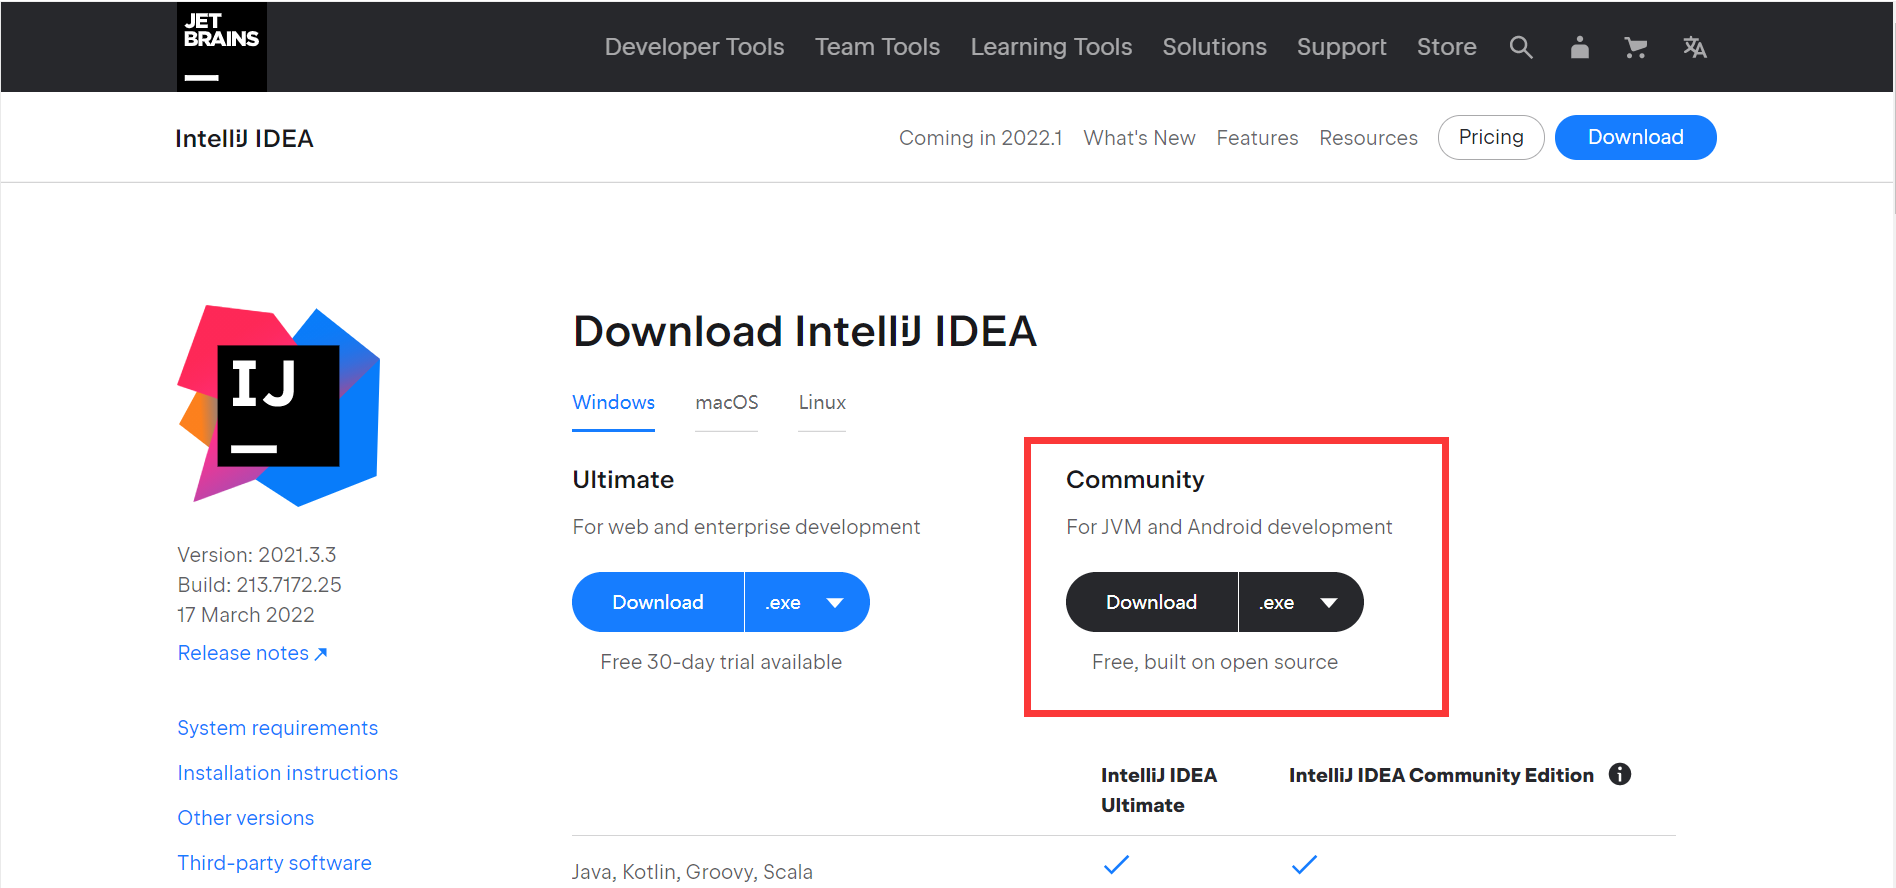Click the 'Build: 213.7172.25' text

pyautogui.click(x=259, y=585)
